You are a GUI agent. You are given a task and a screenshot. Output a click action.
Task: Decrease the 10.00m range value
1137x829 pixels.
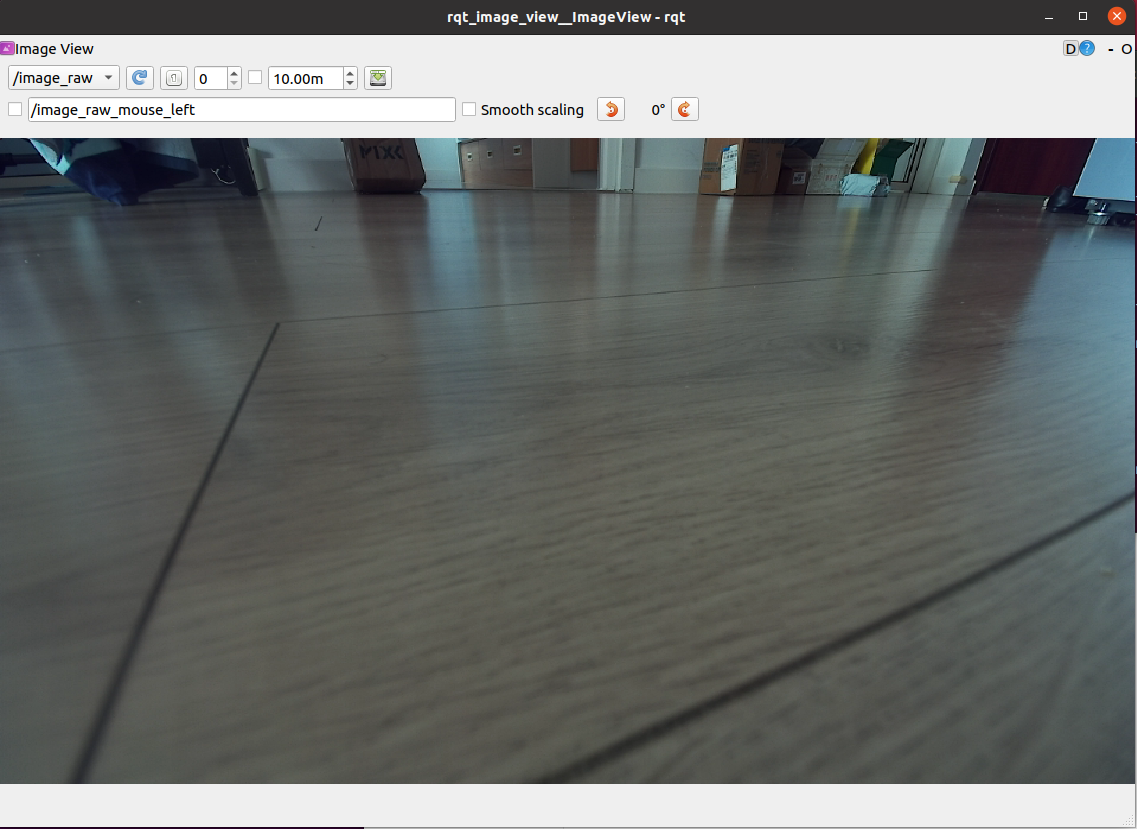(x=350, y=83)
